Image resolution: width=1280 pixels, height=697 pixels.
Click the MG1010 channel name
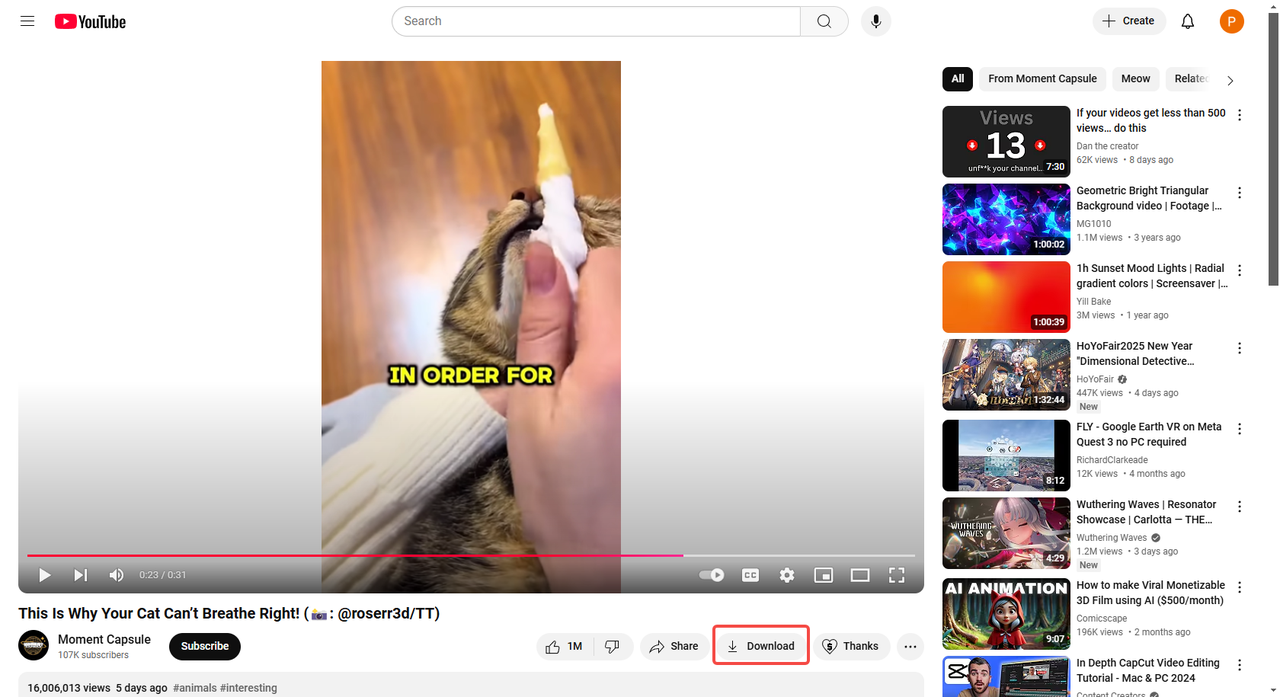click(x=1093, y=224)
